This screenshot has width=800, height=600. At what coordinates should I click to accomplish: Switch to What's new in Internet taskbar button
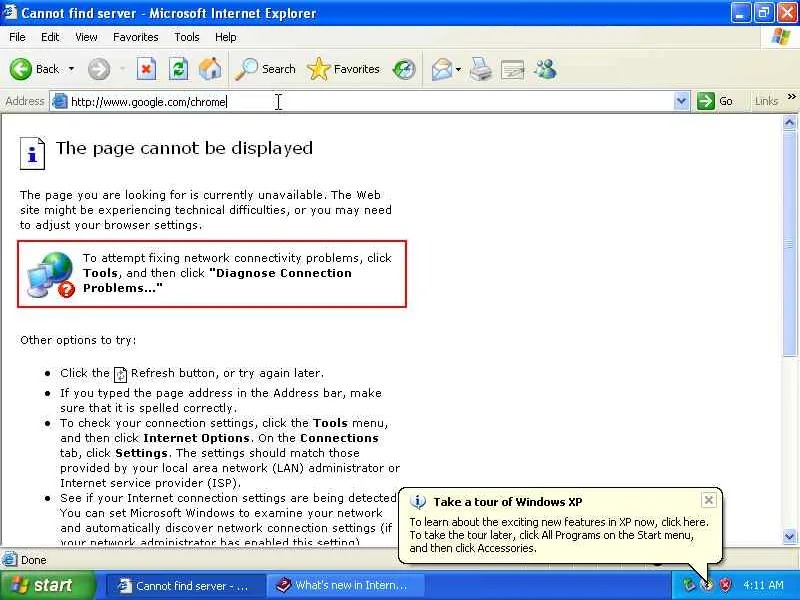click(347, 586)
